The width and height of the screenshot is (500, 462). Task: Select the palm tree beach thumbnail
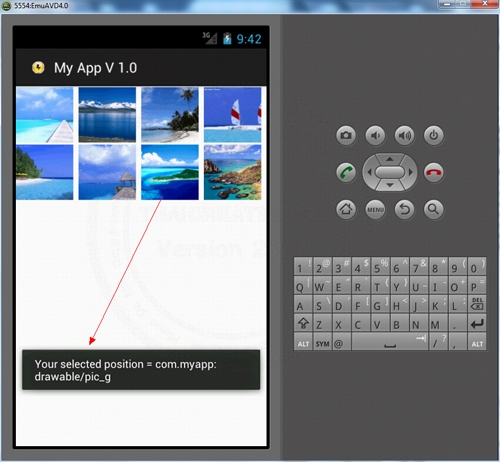(170, 115)
